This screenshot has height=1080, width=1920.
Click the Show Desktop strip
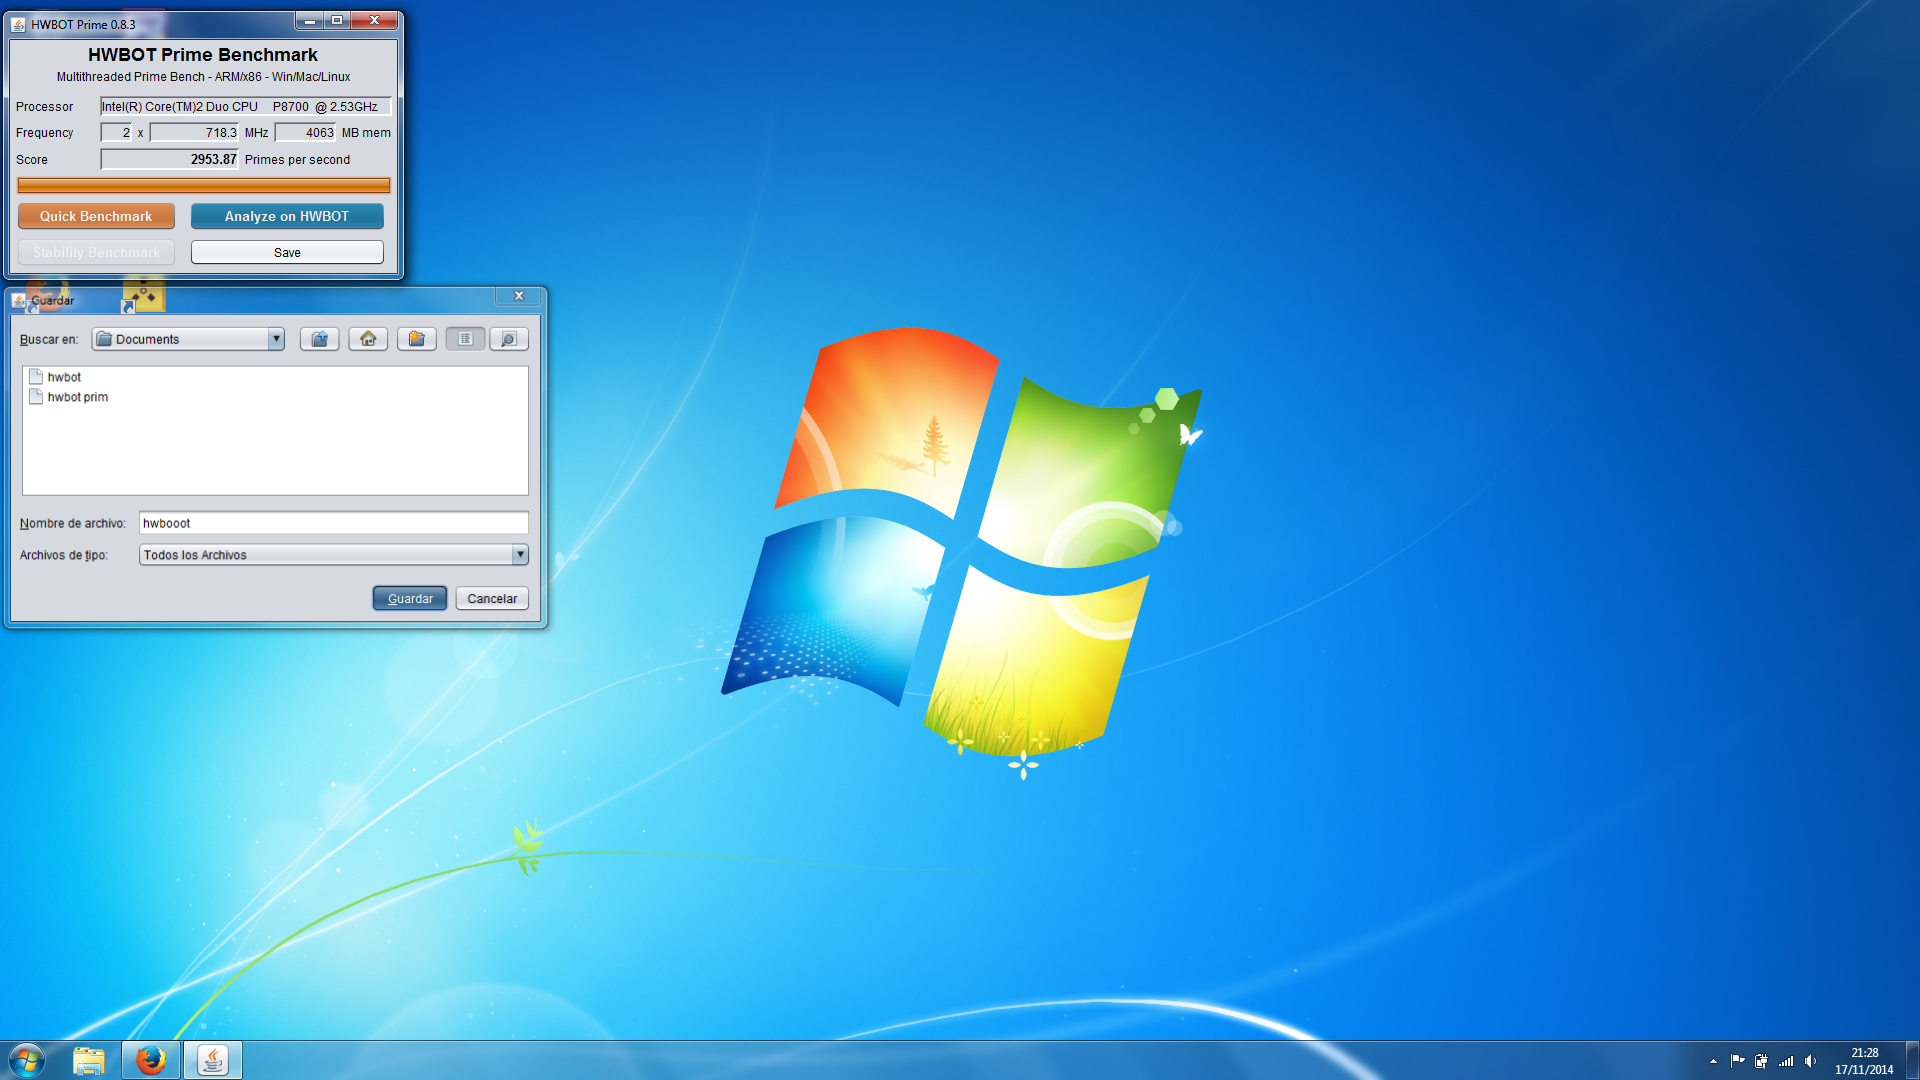pos(1912,1060)
